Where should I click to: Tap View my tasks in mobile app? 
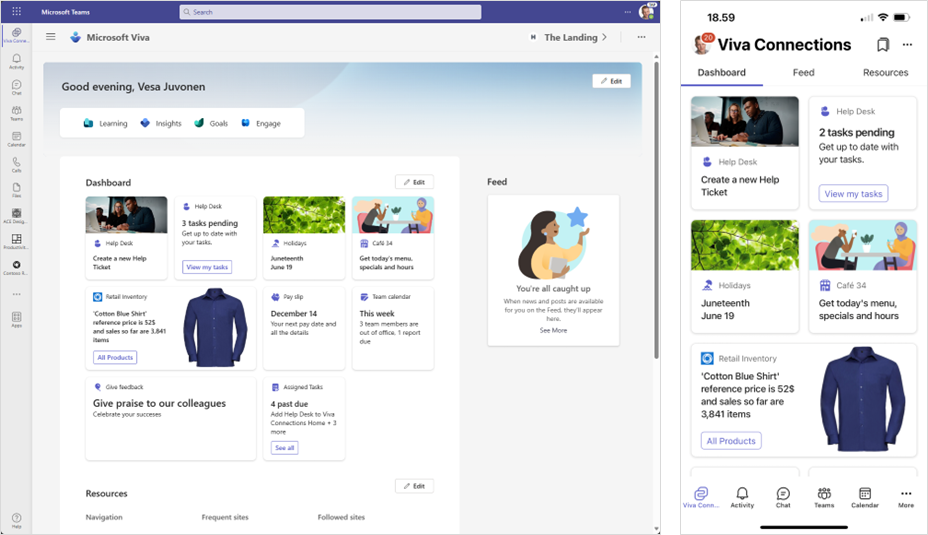click(853, 194)
